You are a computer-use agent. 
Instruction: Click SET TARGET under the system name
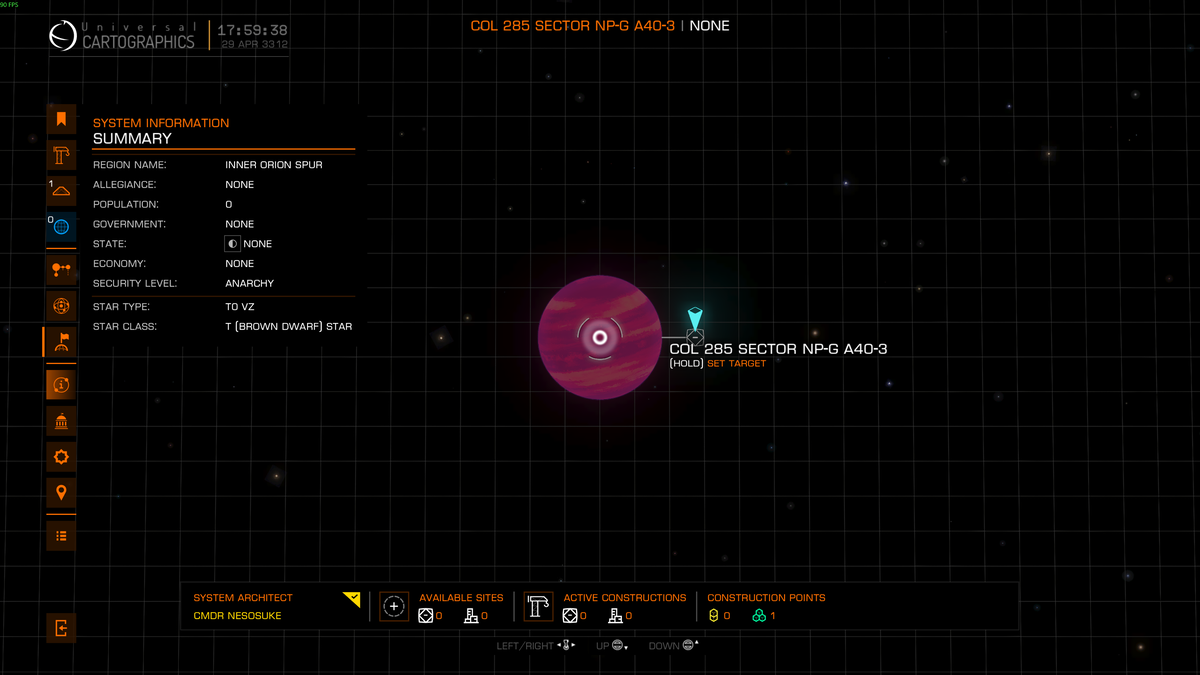point(737,364)
